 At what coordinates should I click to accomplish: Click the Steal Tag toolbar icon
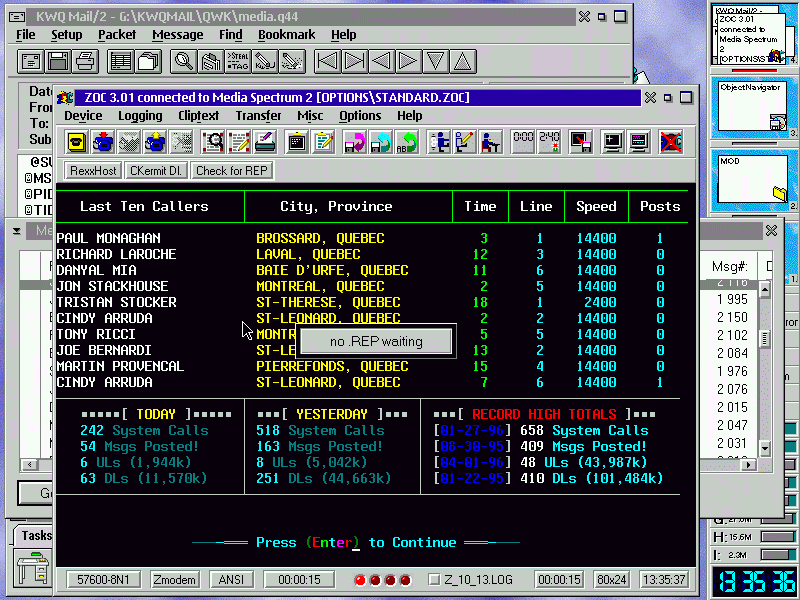pyautogui.click(x=238, y=61)
